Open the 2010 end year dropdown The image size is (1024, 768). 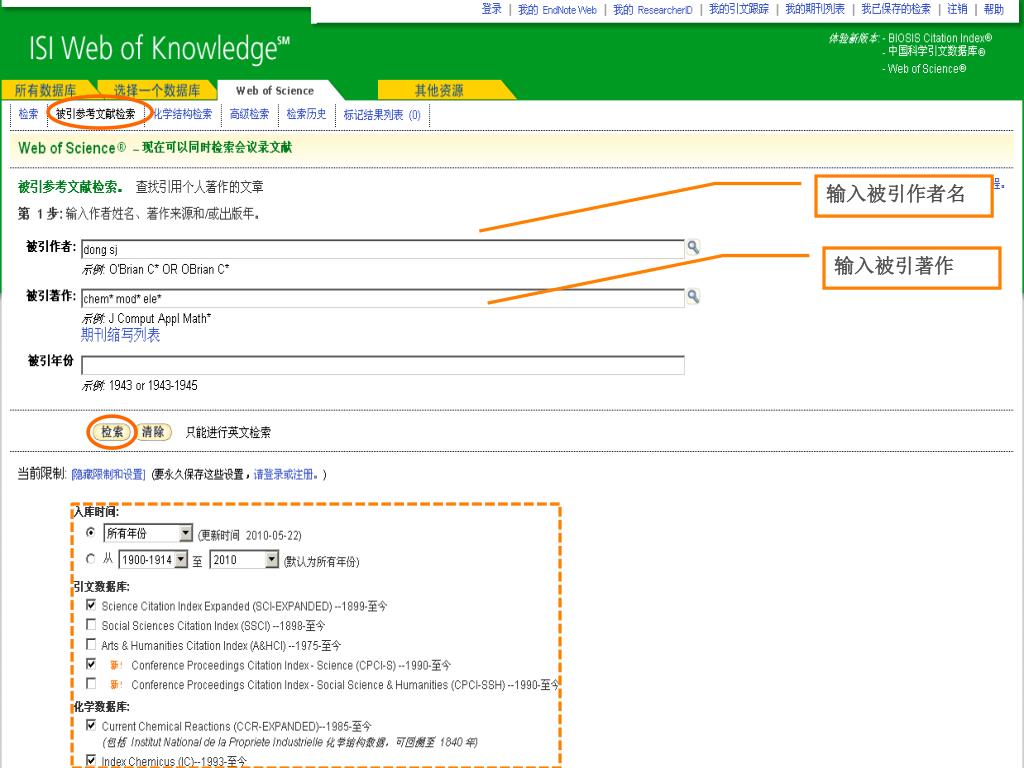tap(245, 560)
